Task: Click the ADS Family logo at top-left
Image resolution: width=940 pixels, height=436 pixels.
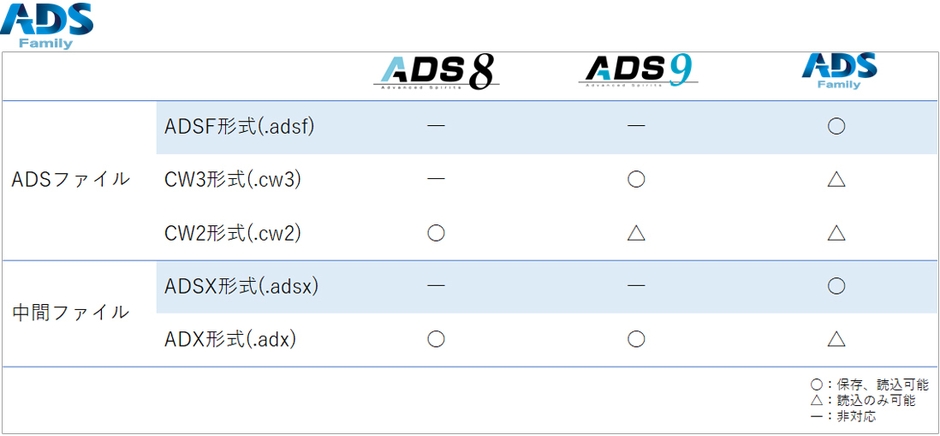Action: click(46, 25)
